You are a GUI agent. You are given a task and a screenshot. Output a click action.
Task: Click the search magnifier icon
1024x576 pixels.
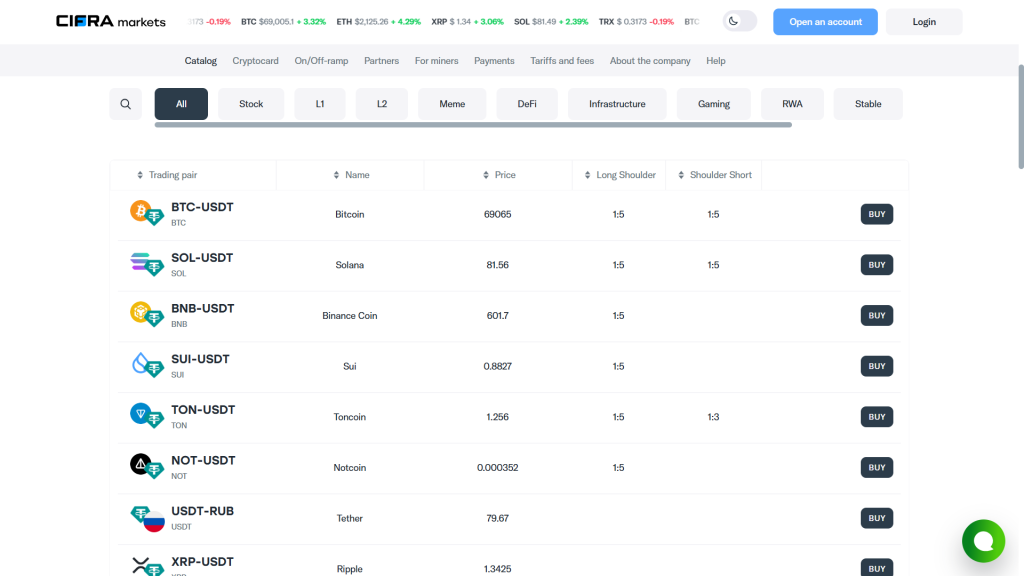pos(125,103)
